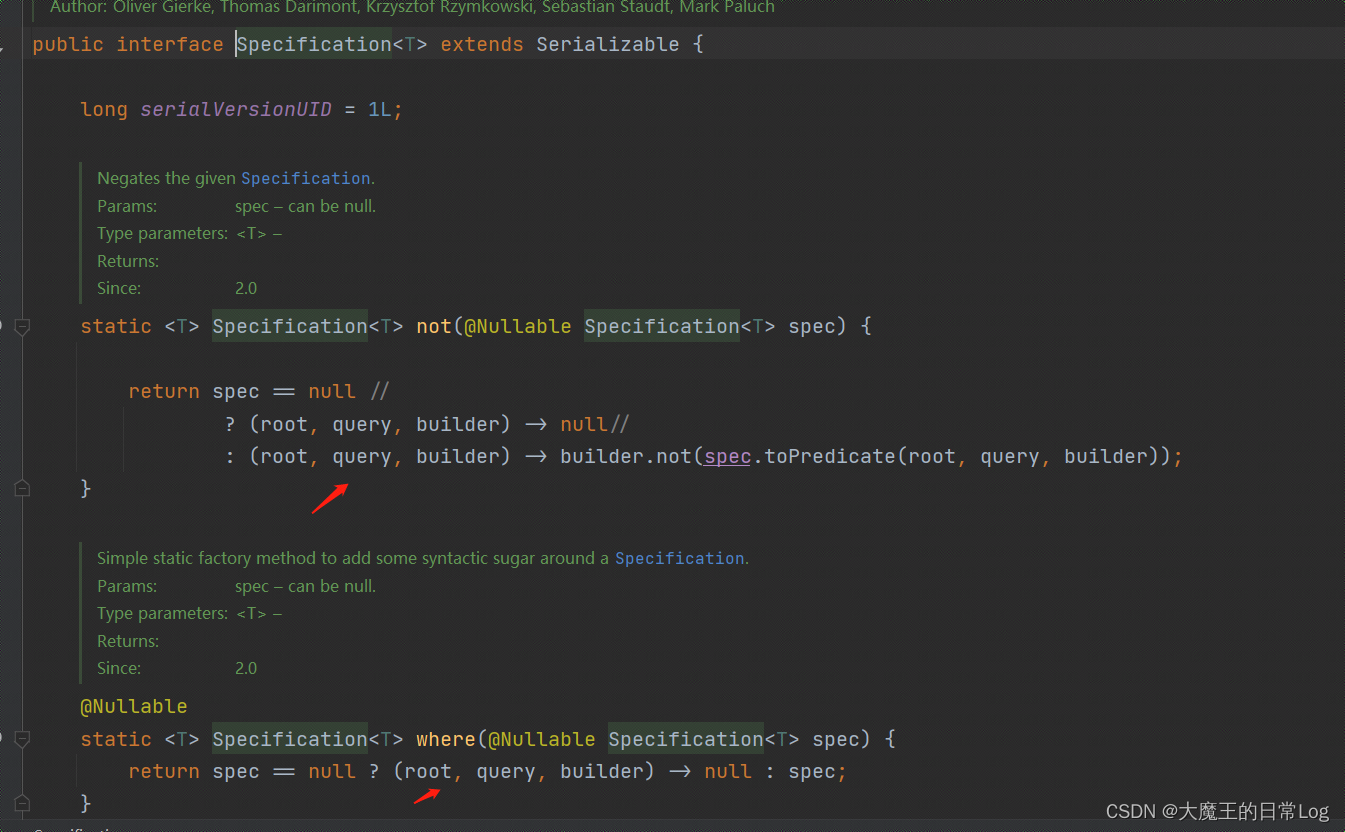Click the Specification interface name after 'interface'
This screenshot has width=1345, height=832.
(x=314, y=44)
